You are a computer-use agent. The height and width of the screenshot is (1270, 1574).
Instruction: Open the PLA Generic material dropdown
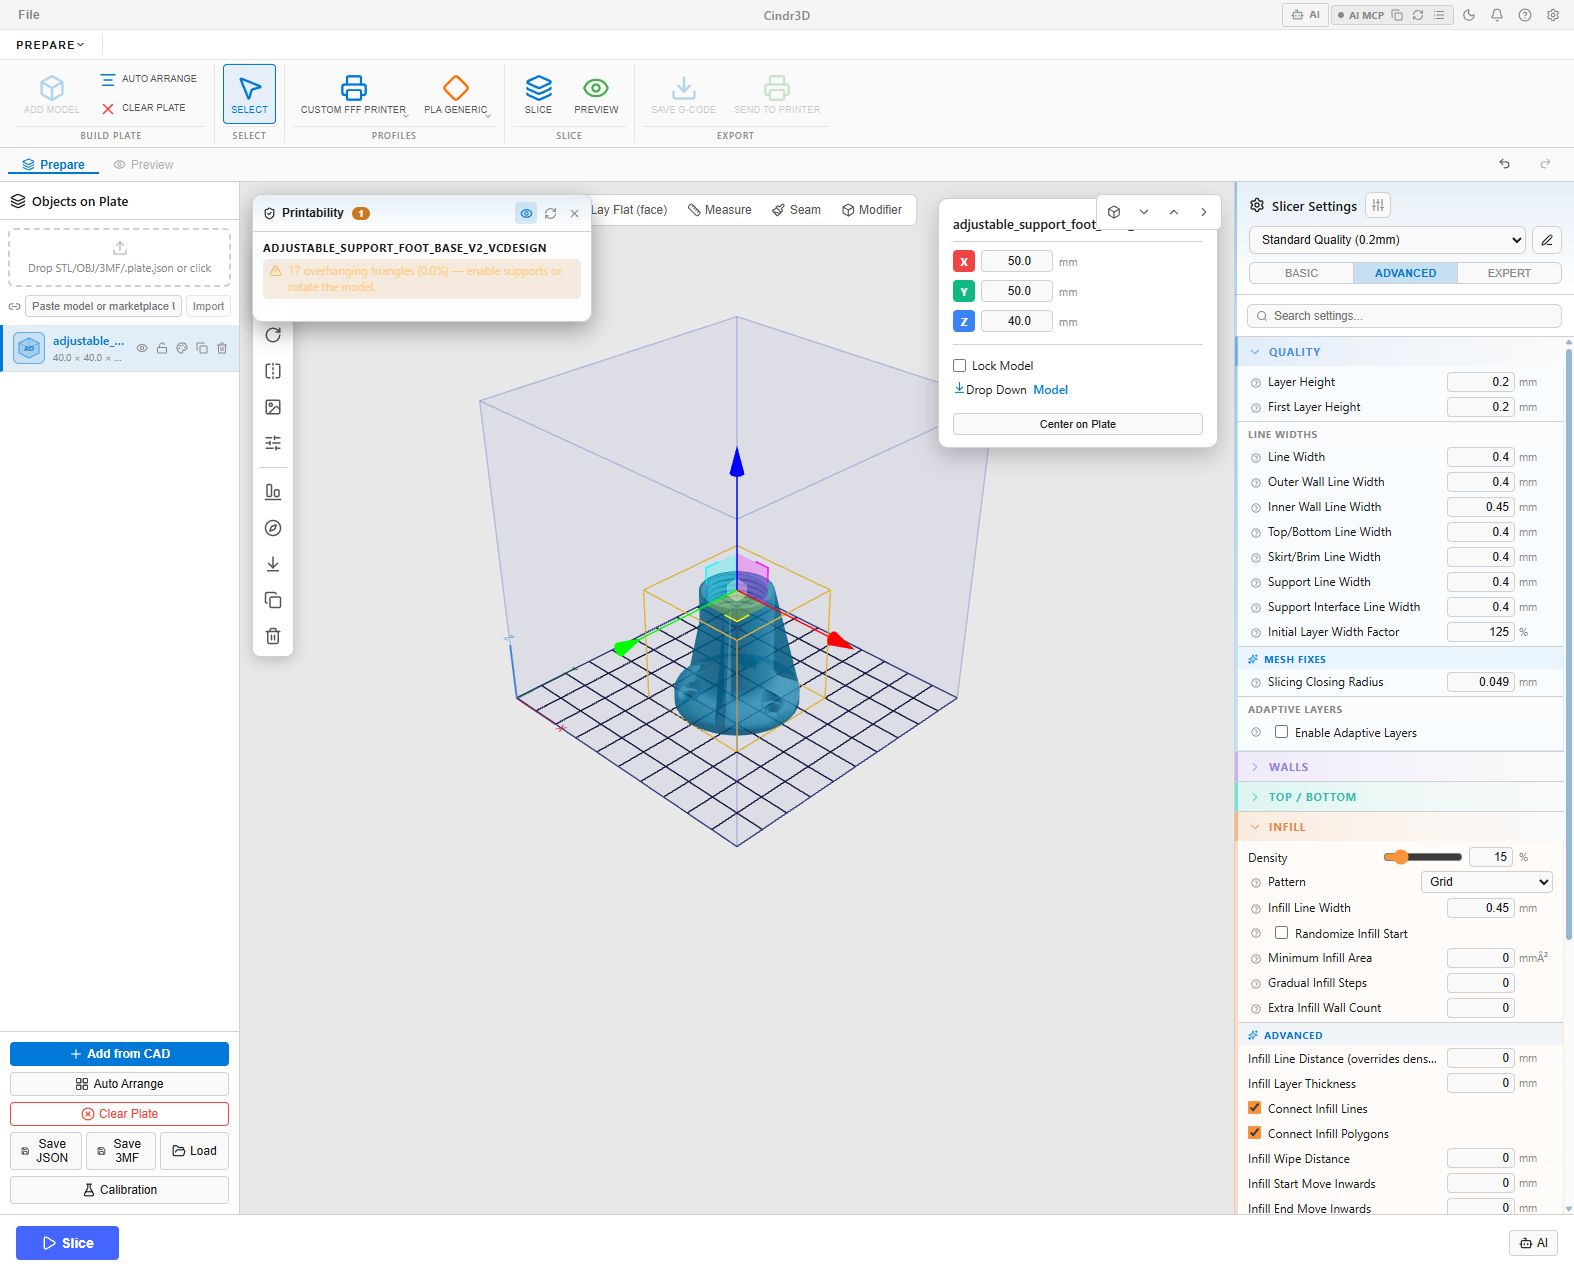tap(457, 94)
